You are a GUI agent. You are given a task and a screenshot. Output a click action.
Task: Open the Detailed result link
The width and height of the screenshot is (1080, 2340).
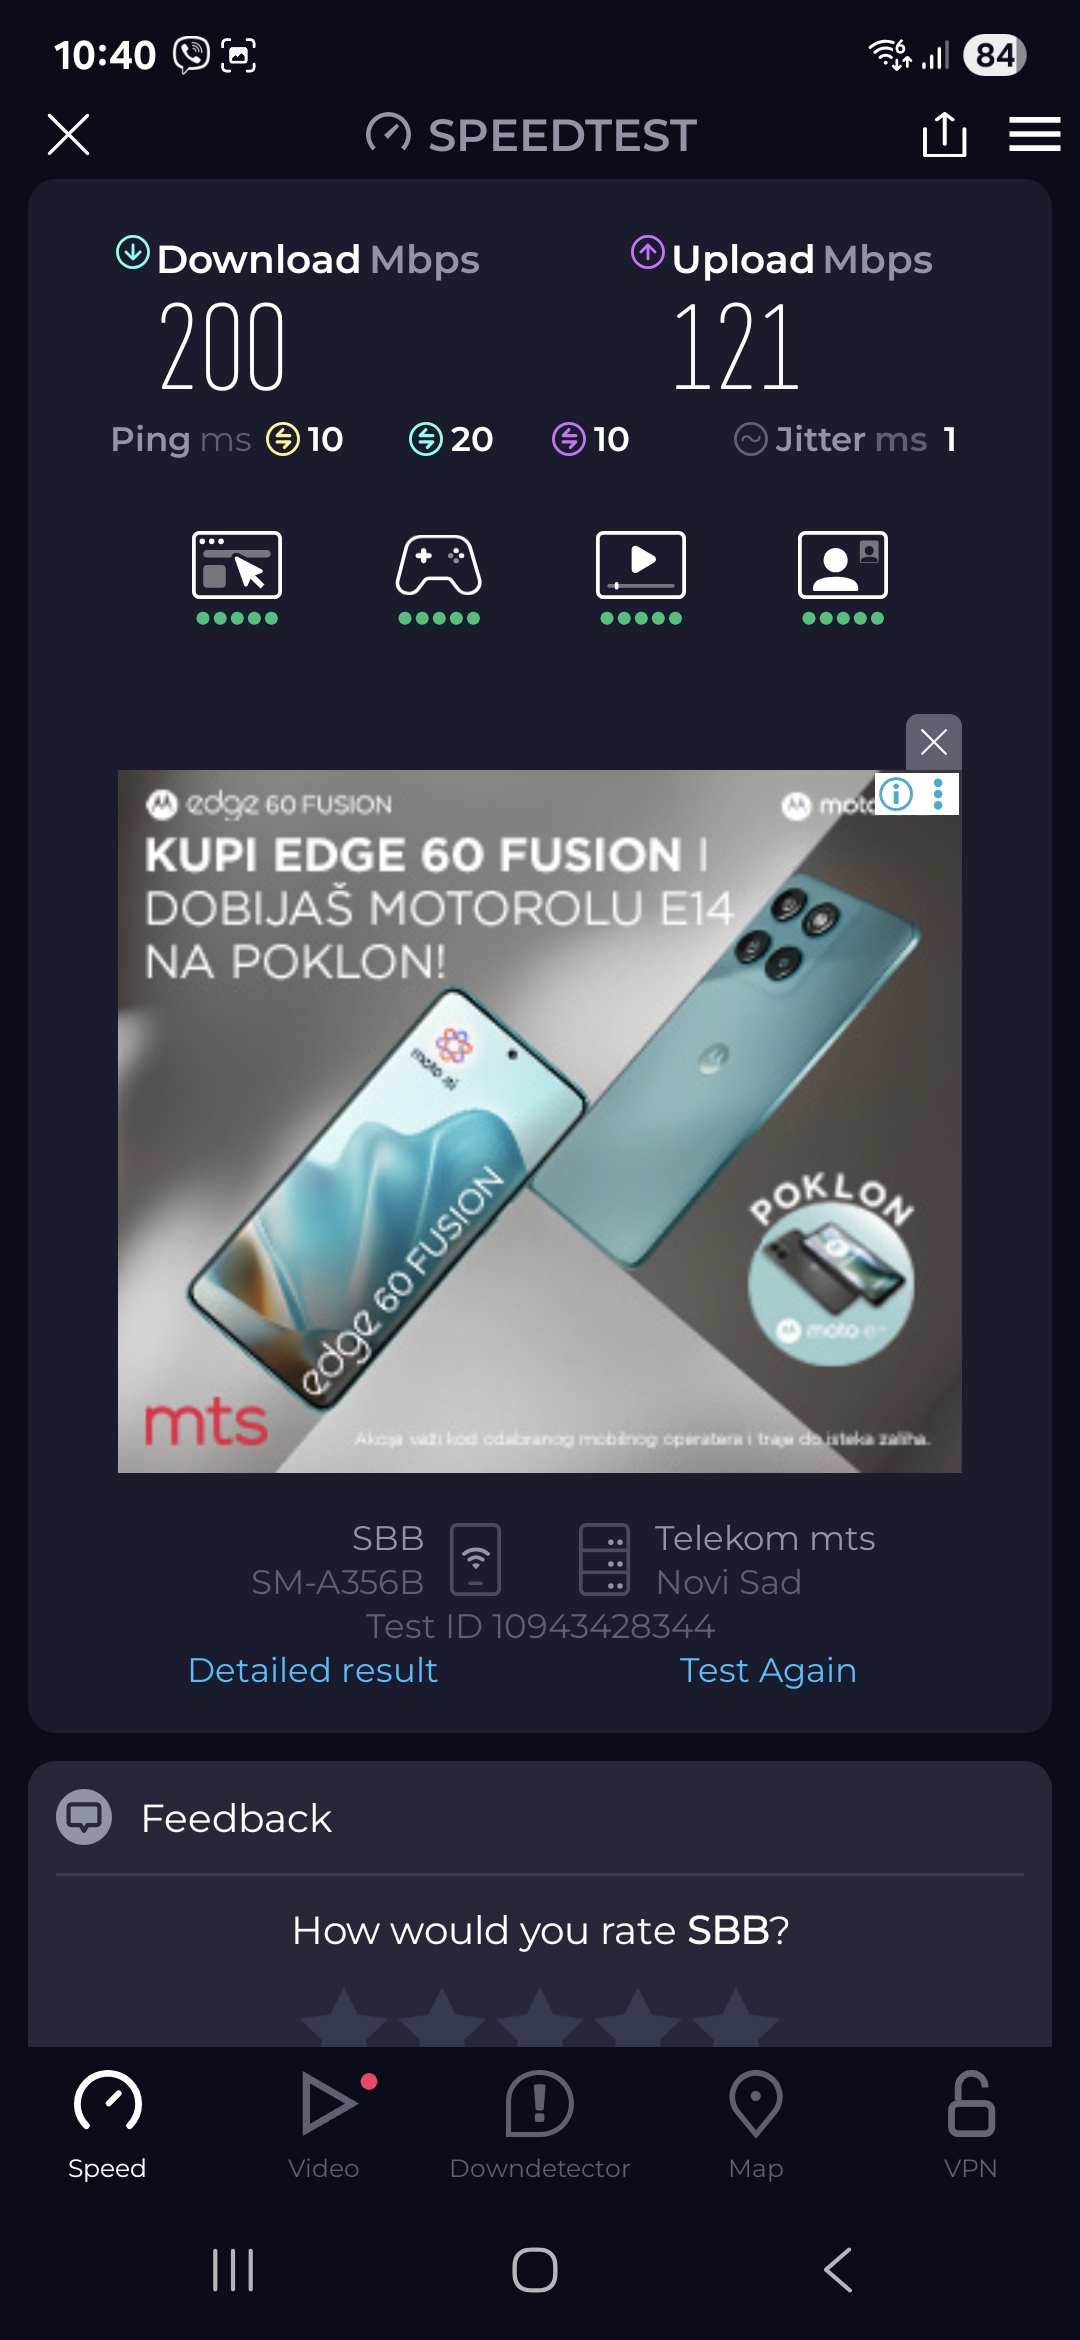313,1670
